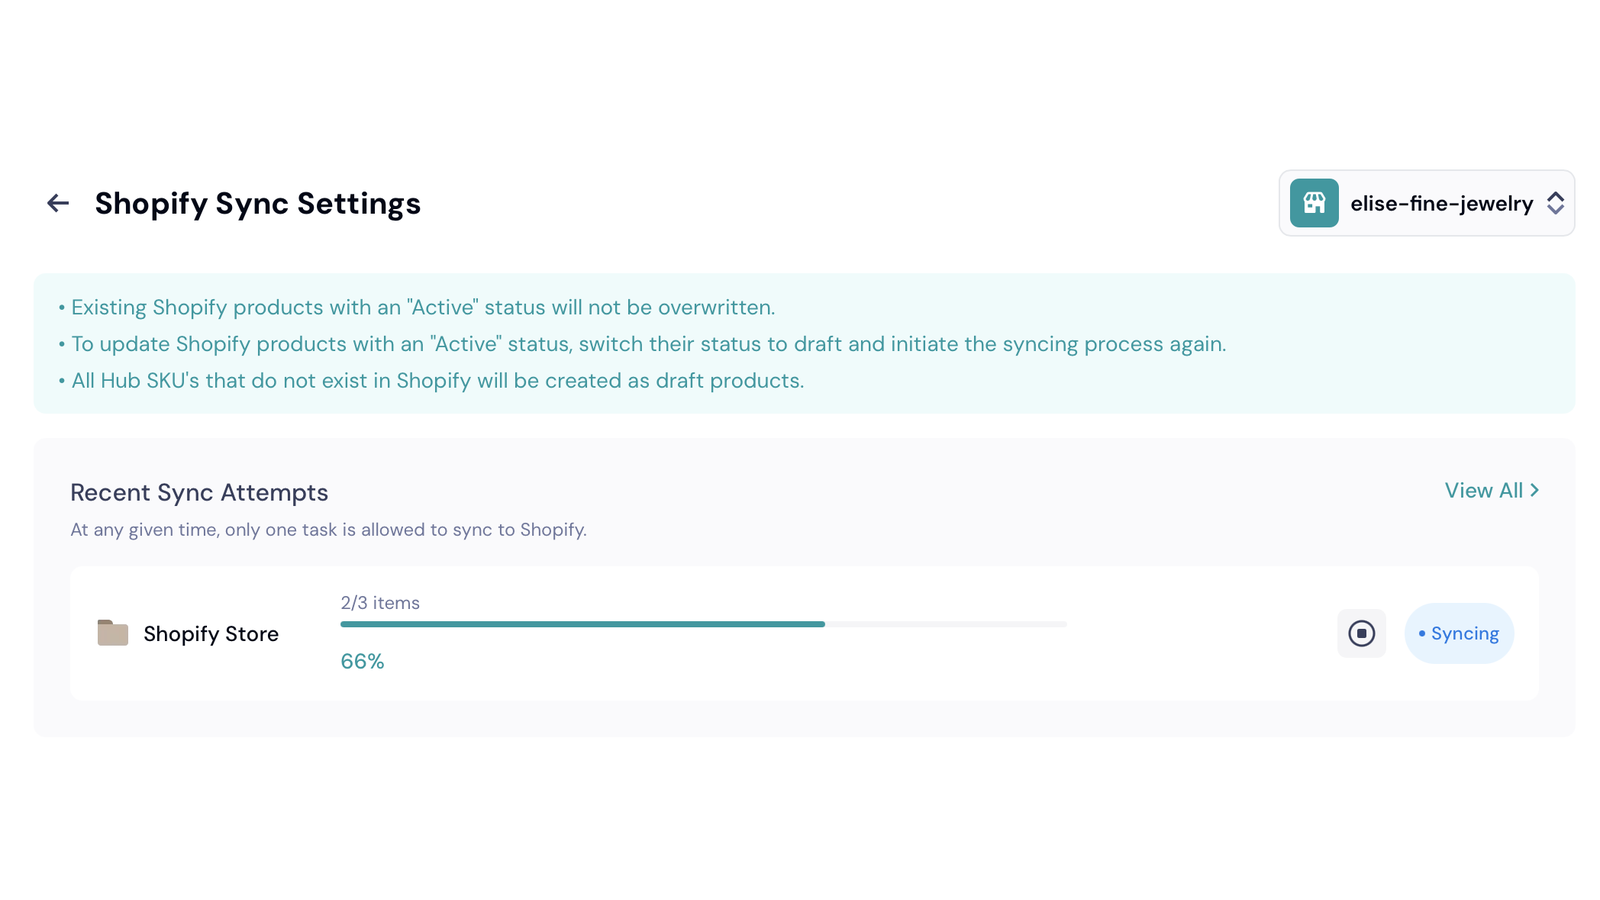Expand the store selector up-down chevron
Screen dimensions: 1600x900
pyautogui.click(x=1555, y=203)
